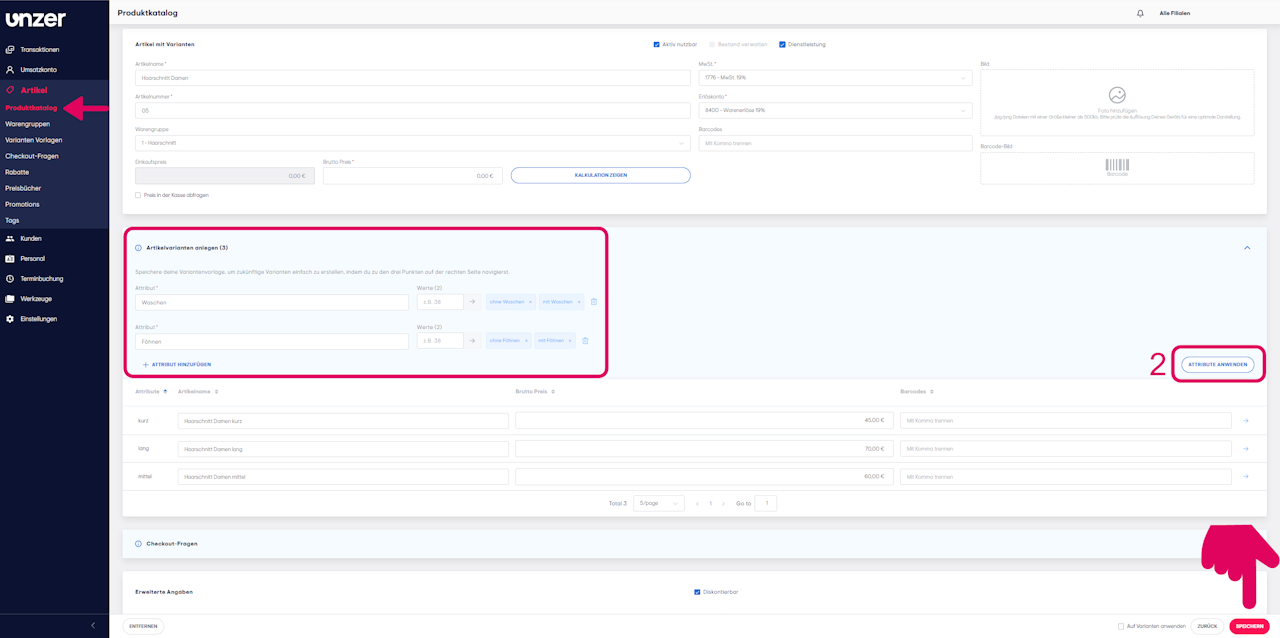Click the unzer logo
The width and height of the screenshot is (1280, 638).
(x=35, y=20)
